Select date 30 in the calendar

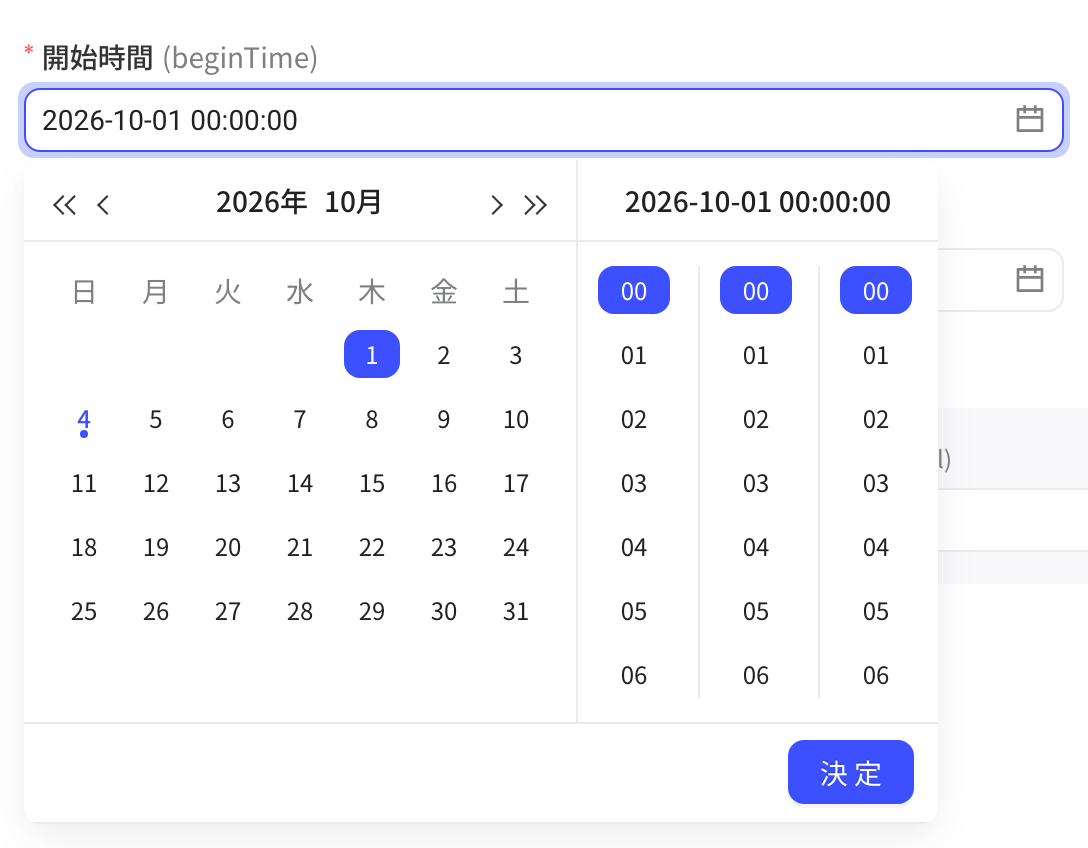444,611
